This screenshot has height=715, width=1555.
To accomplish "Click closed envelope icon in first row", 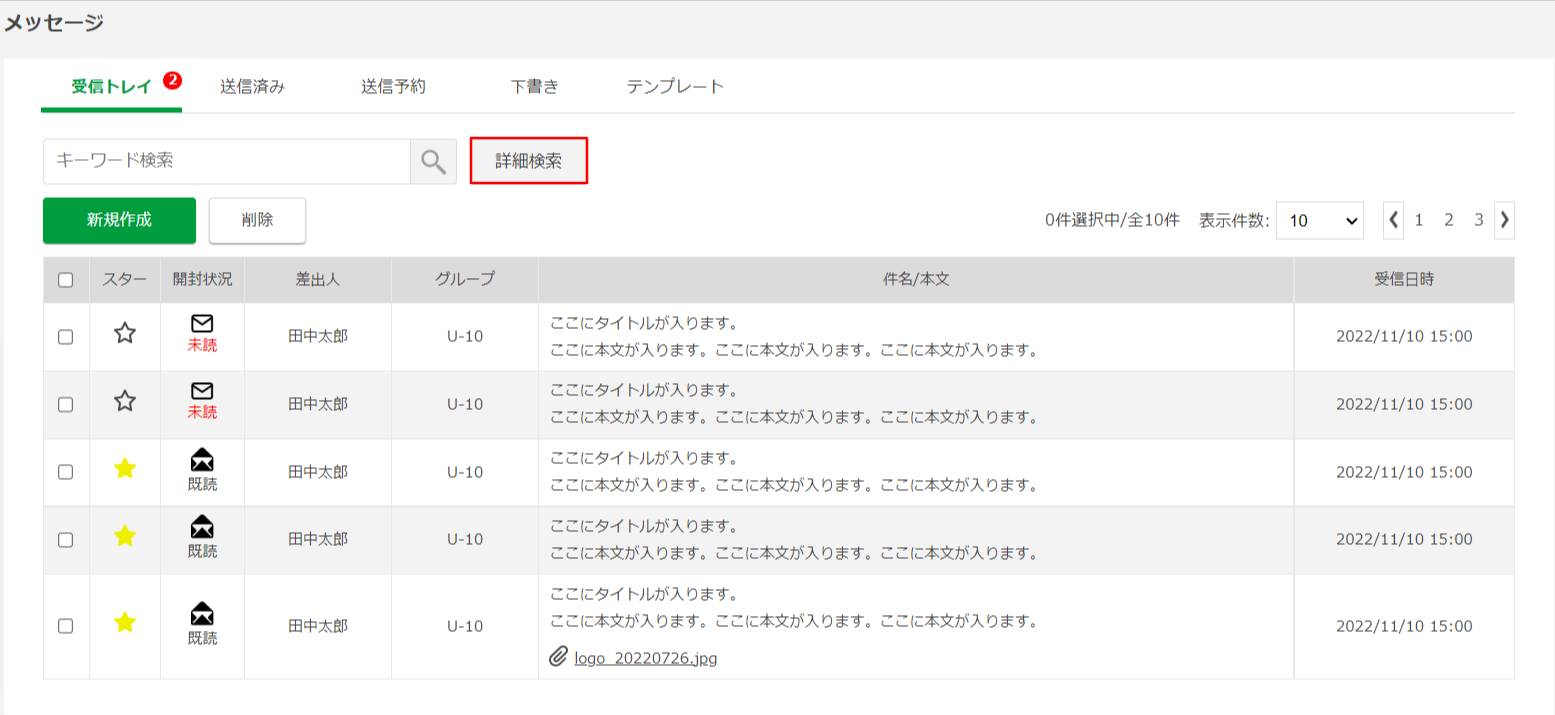I will [202, 324].
